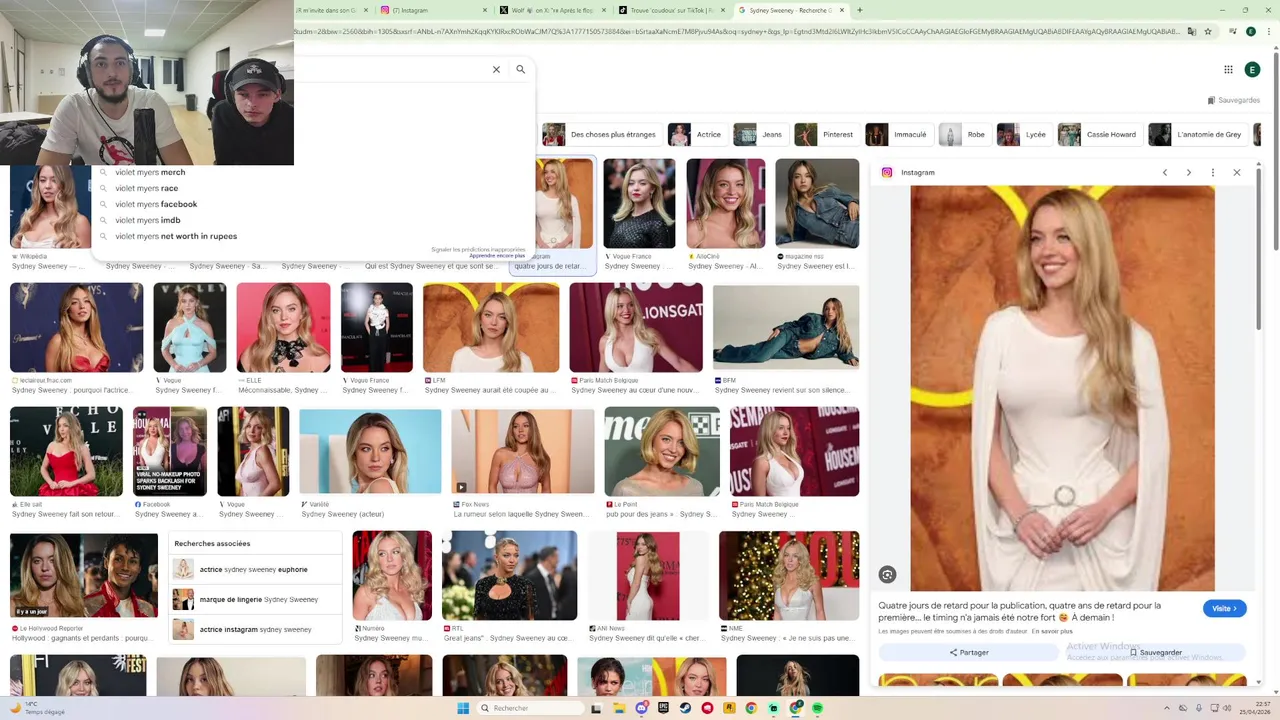This screenshot has height=720, width=1280.
Task: Open Steam from the taskbar
Action: point(685,708)
